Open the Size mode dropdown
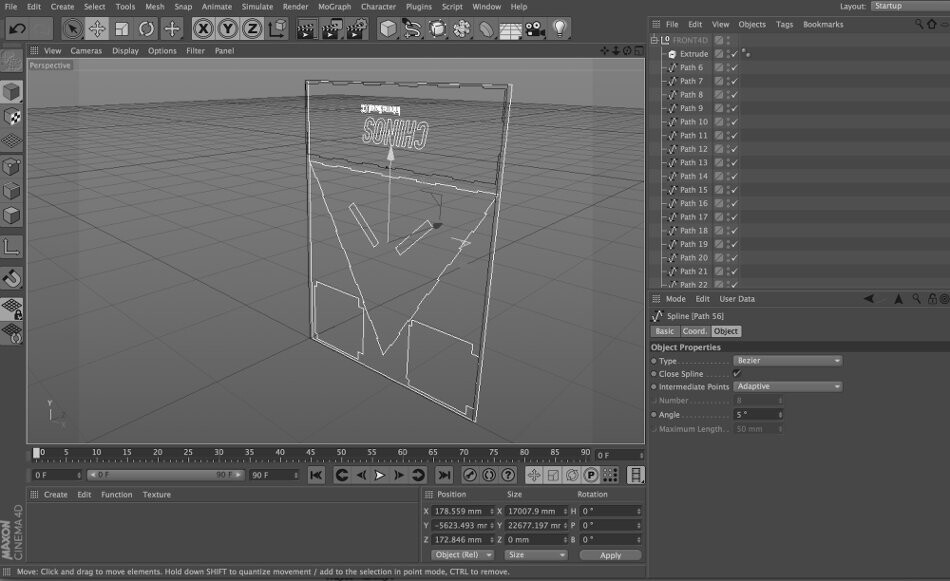The width and height of the screenshot is (950, 581). point(536,555)
